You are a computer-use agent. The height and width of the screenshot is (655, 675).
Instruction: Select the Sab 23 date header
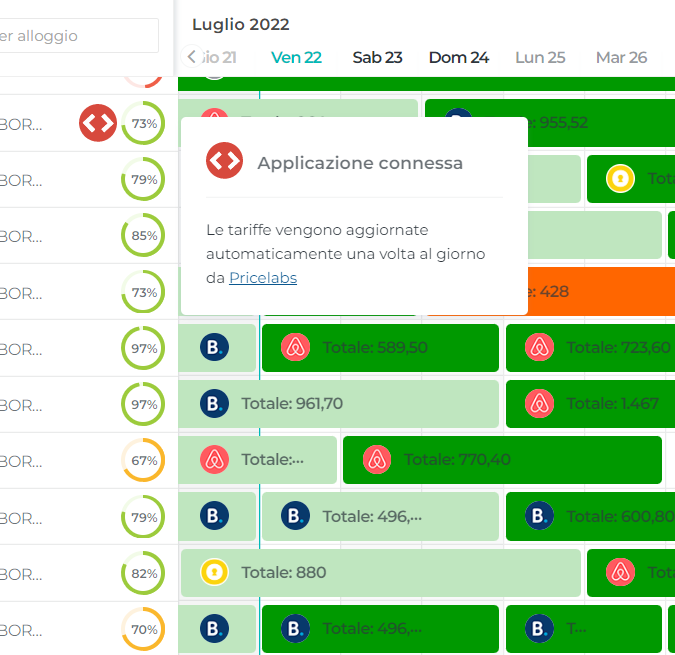(377, 57)
